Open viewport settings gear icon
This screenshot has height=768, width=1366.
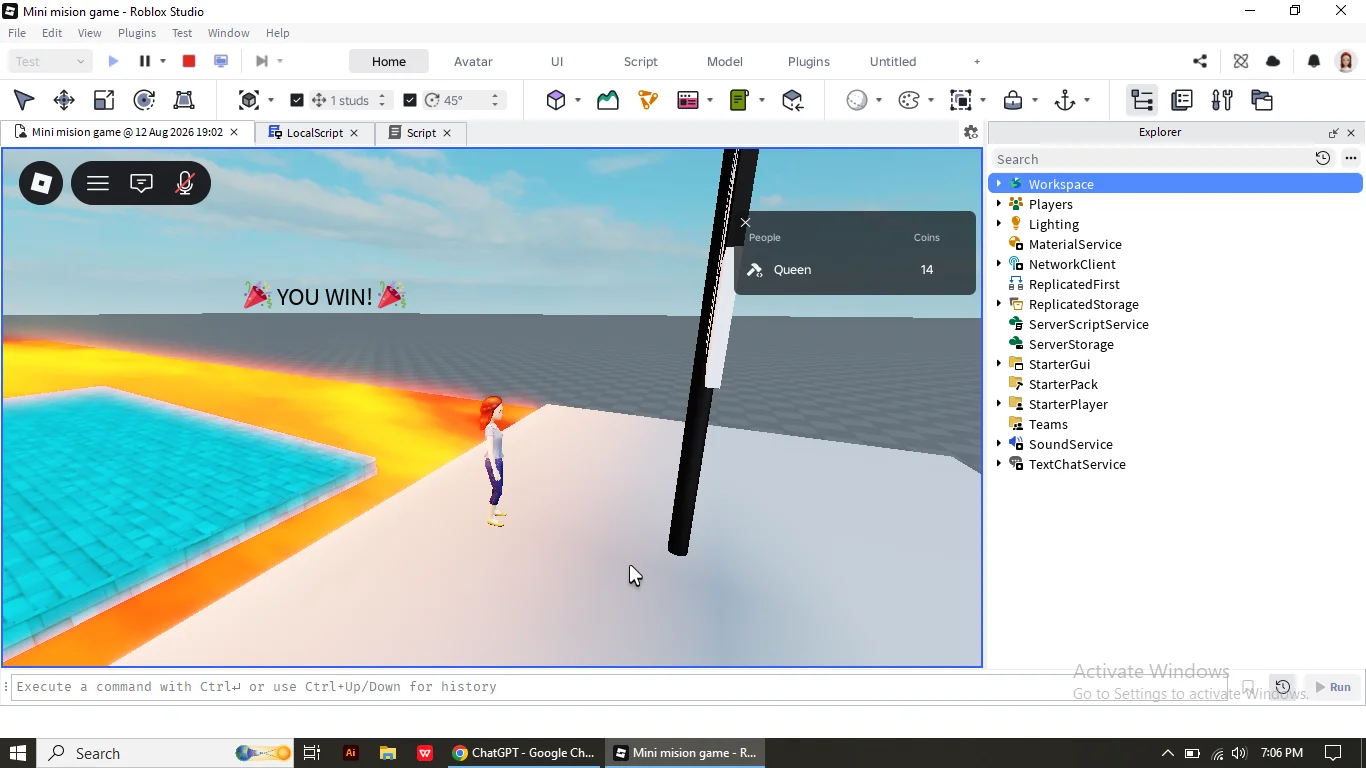pos(970,132)
